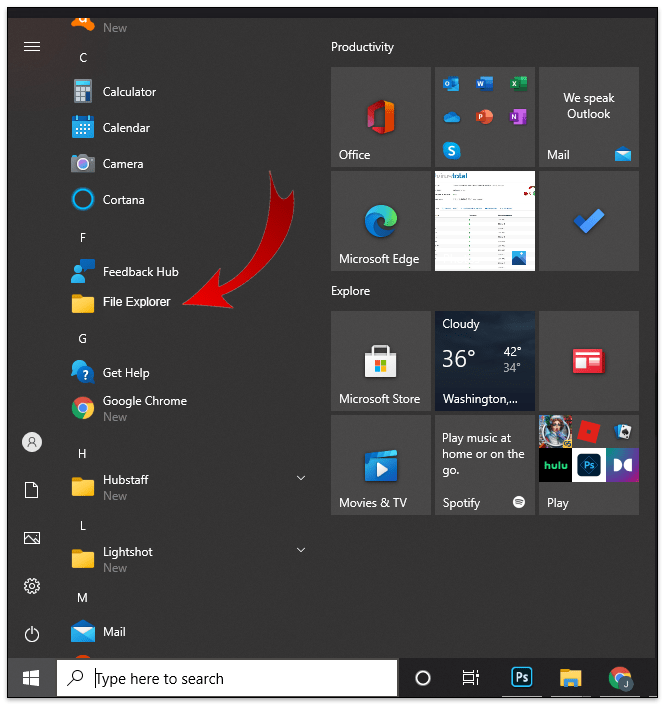Open the Calculator app
The height and width of the screenshot is (706, 666).
coord(189,91)
